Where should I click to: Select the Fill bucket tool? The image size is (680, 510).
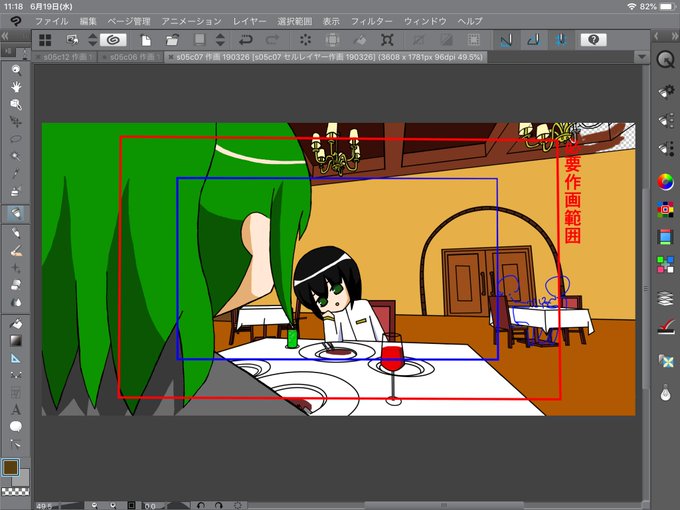coord(16,324)
